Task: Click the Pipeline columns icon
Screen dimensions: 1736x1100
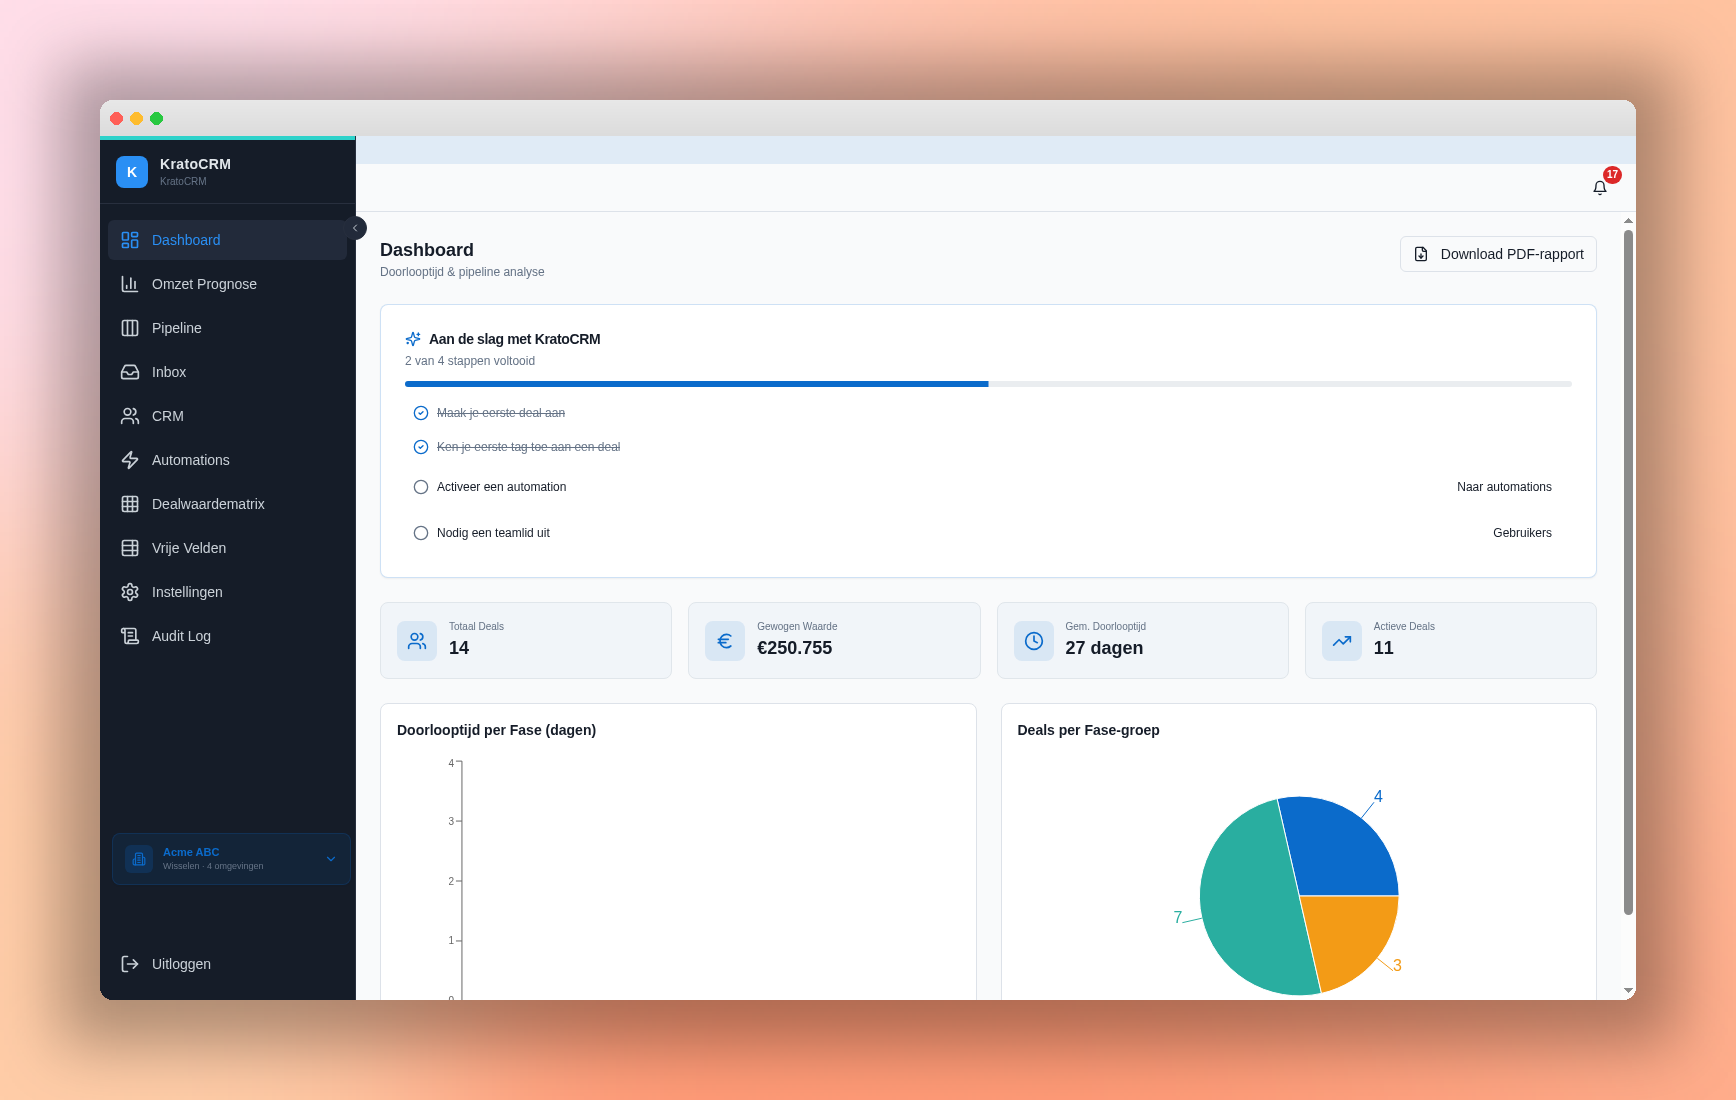Action: [130, 328]
